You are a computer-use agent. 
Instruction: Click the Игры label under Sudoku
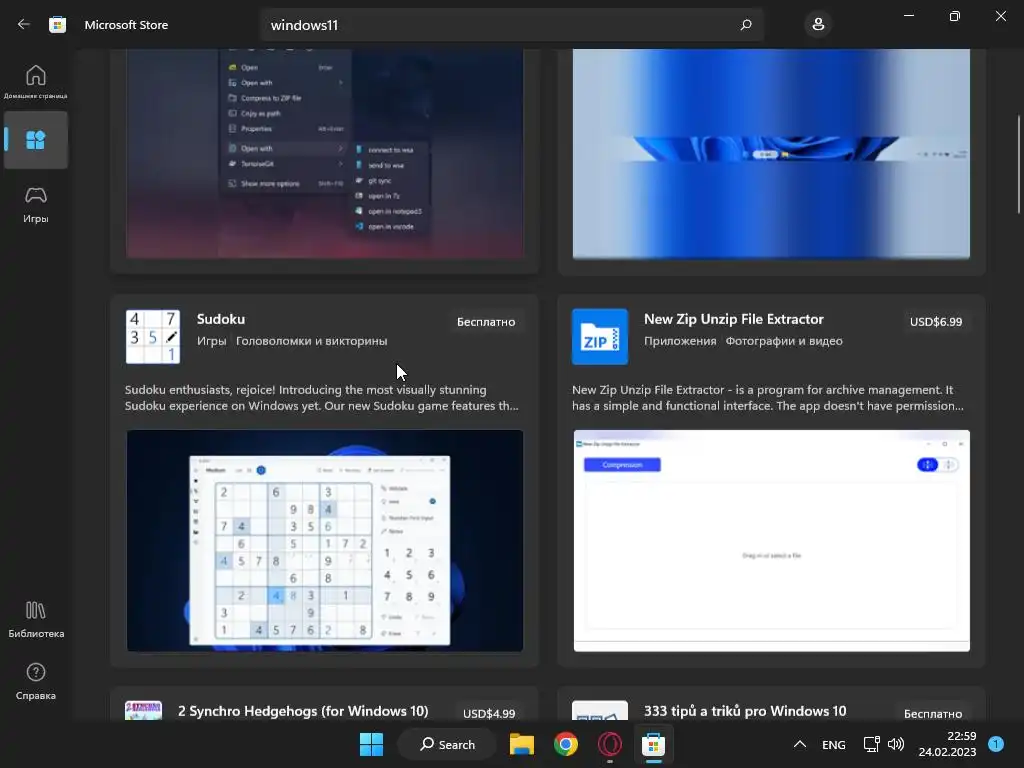[212, 341]
